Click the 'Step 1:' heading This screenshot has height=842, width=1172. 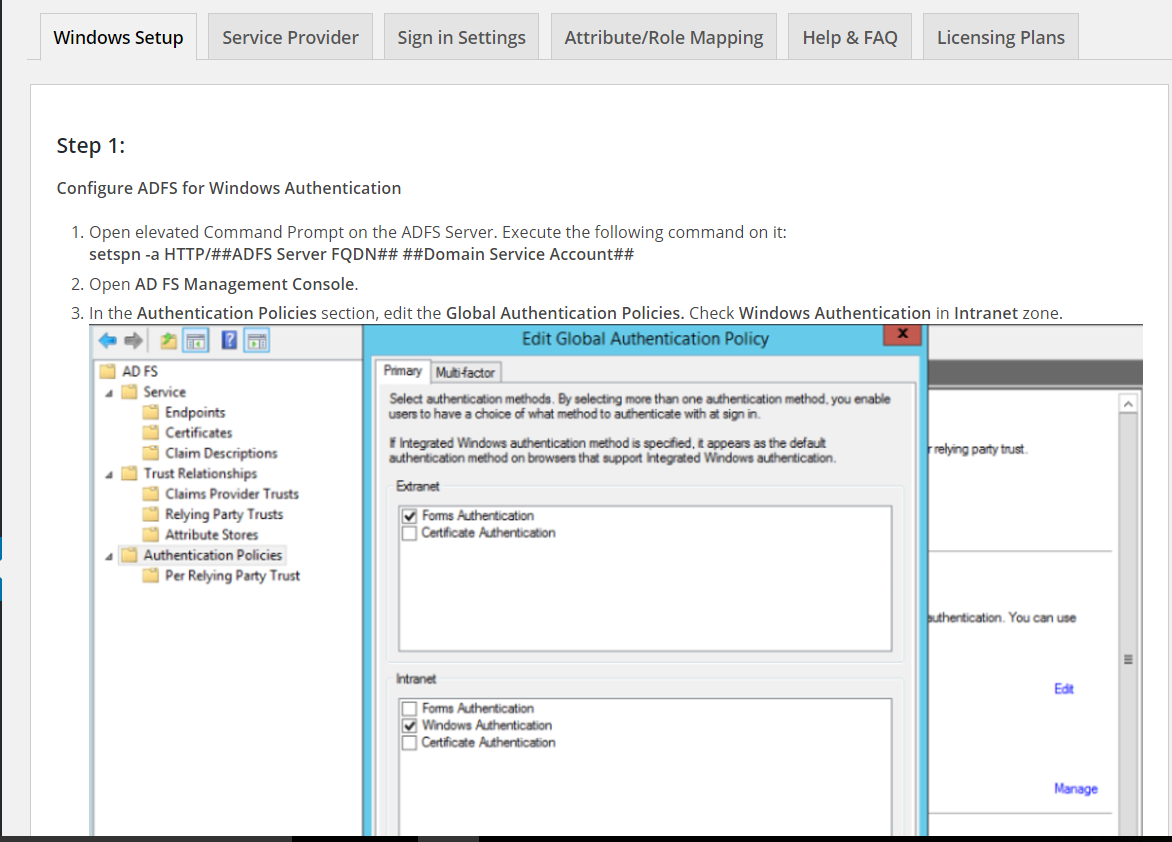pos(90,145)
